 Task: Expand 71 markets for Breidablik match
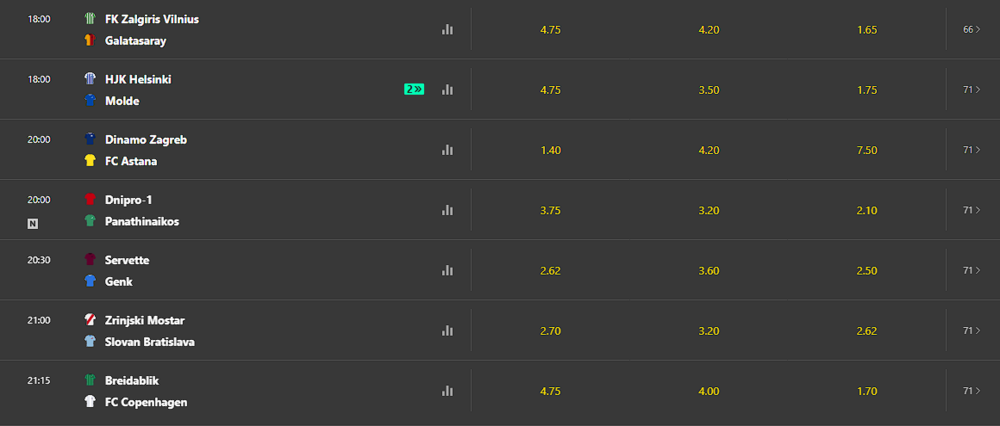(x=972, y=390)
